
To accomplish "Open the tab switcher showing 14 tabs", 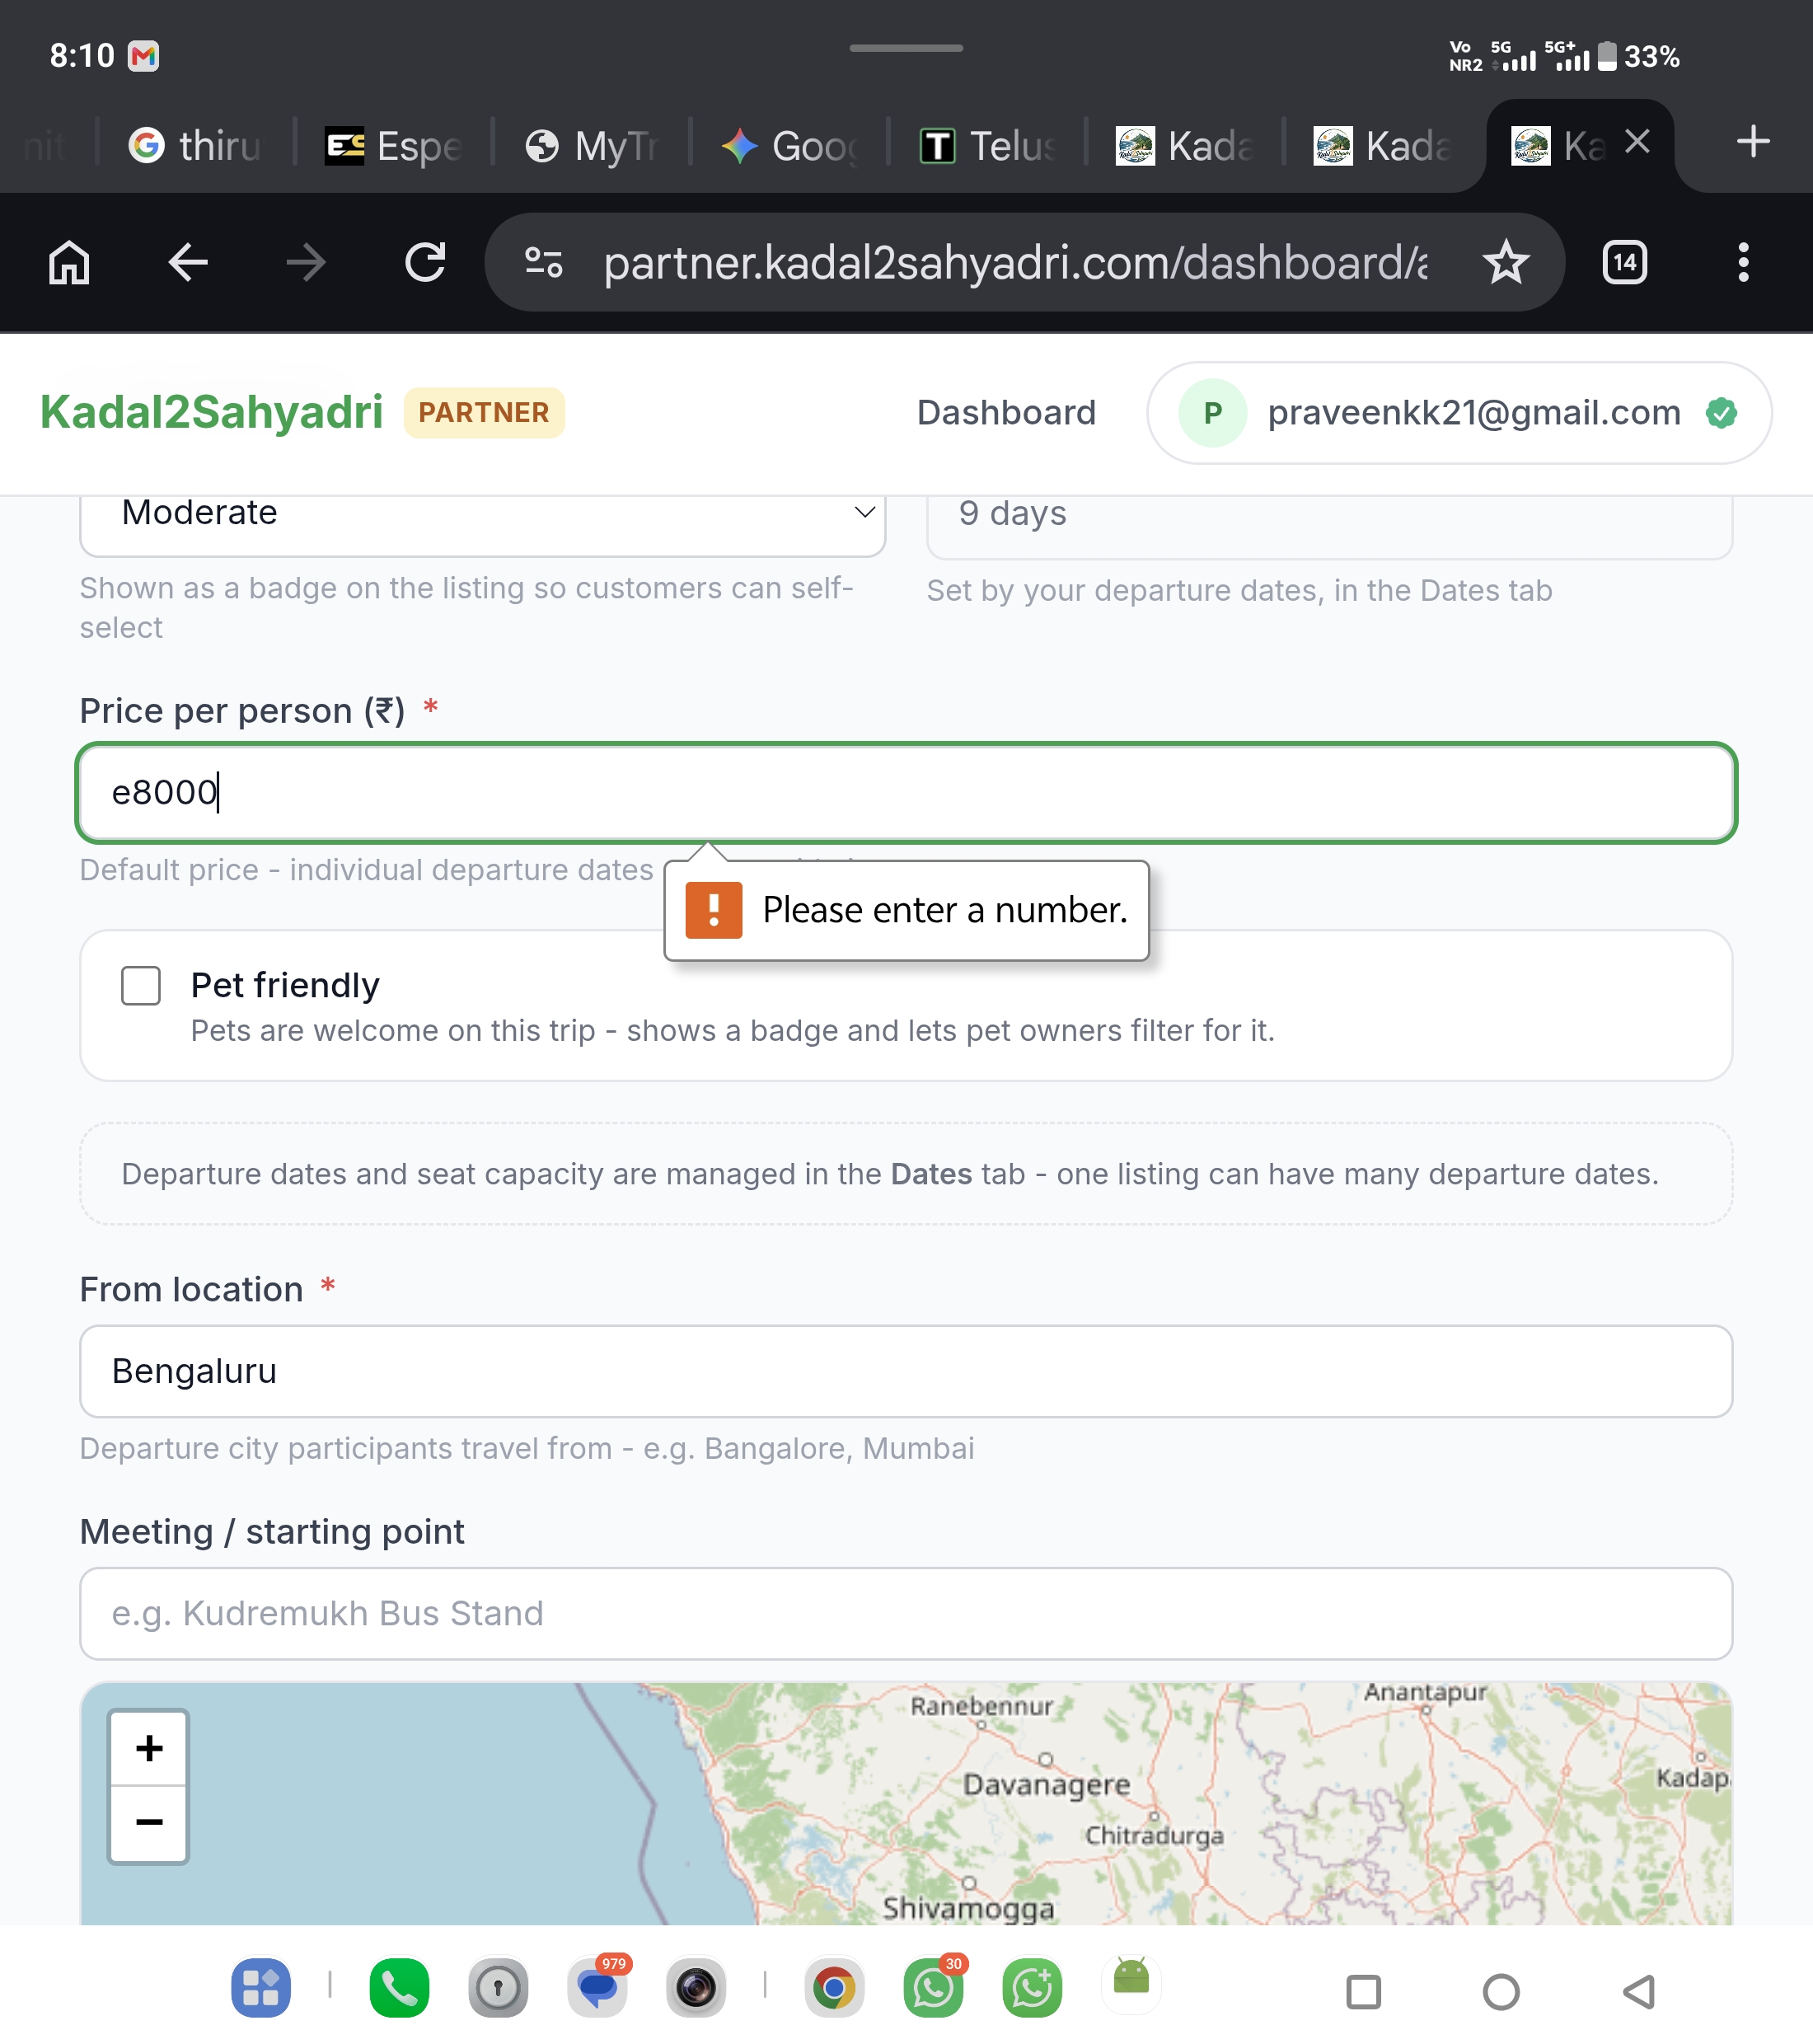I will pos(1625,263).
